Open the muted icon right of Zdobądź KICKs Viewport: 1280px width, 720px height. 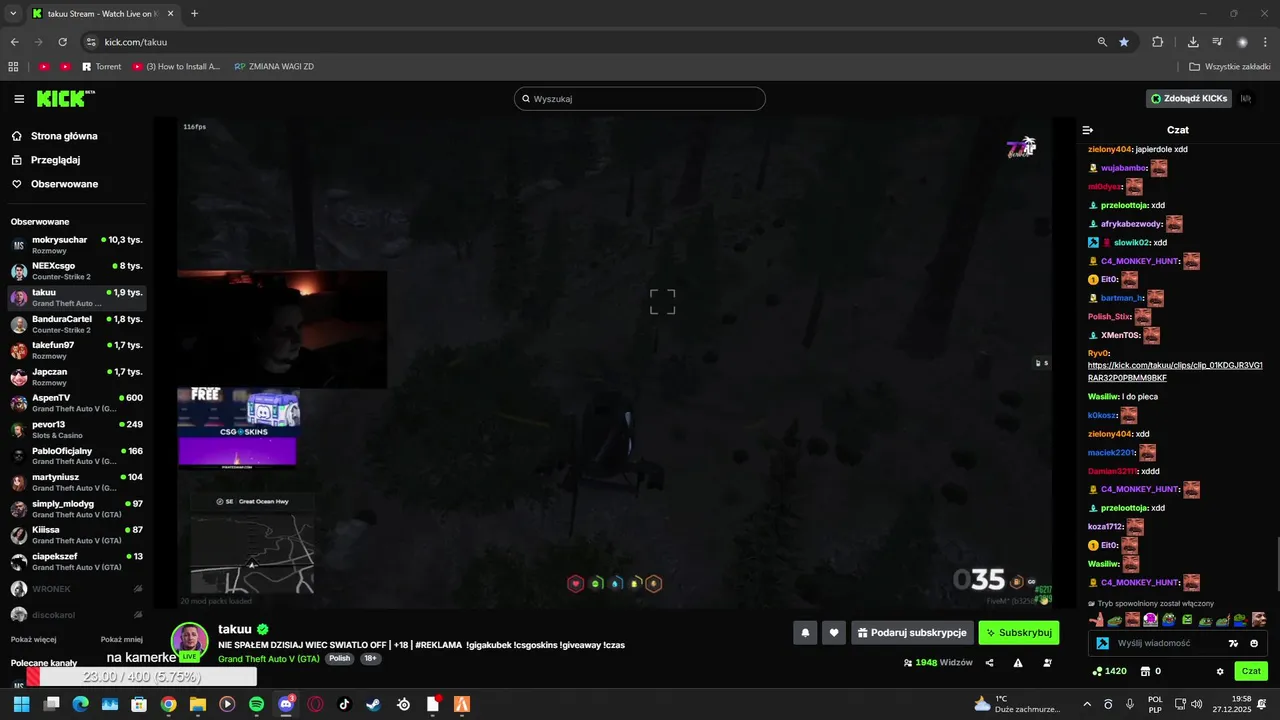[1246, 99]
